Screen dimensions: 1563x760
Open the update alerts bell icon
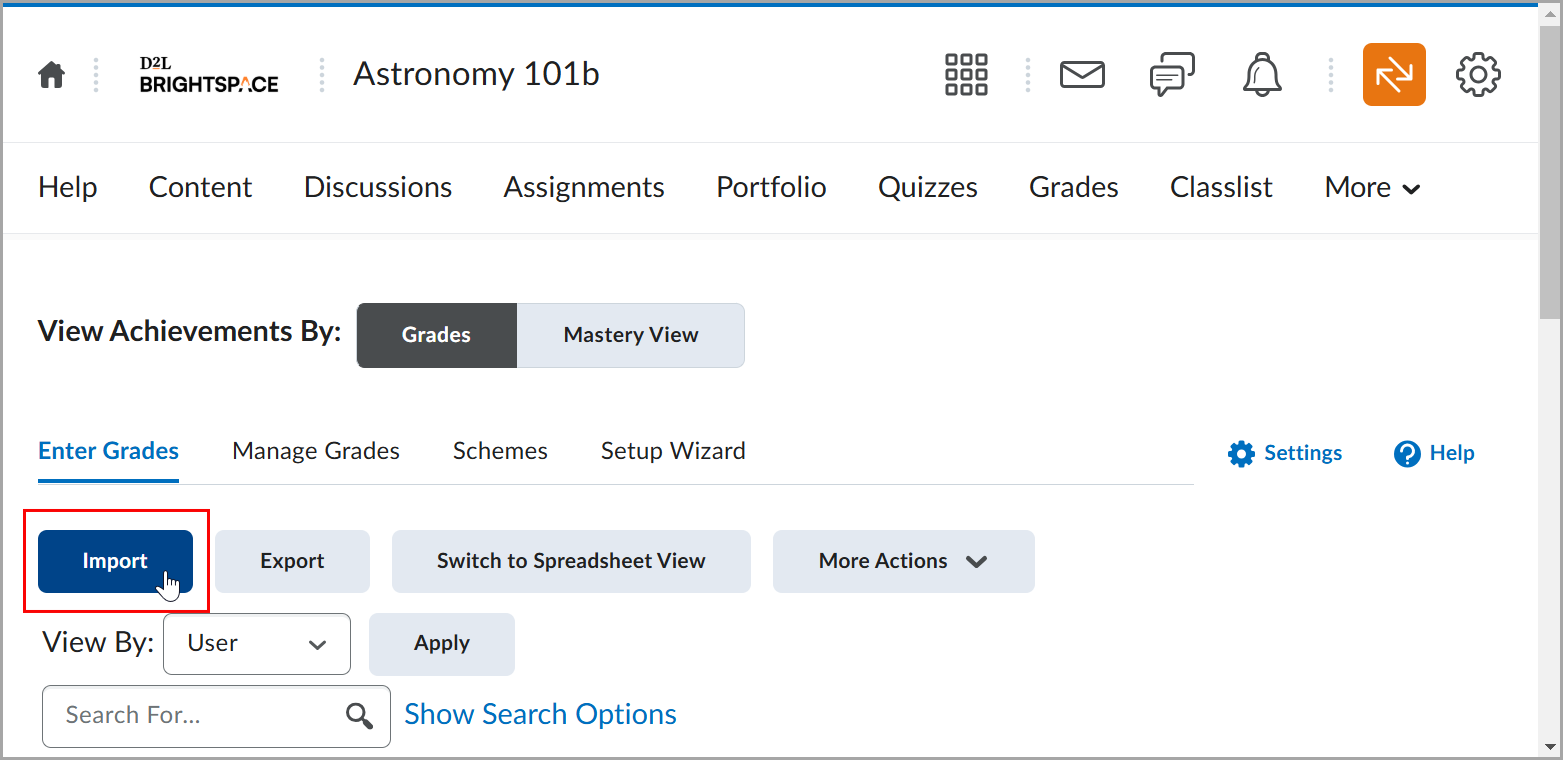tap(1262, 75)
